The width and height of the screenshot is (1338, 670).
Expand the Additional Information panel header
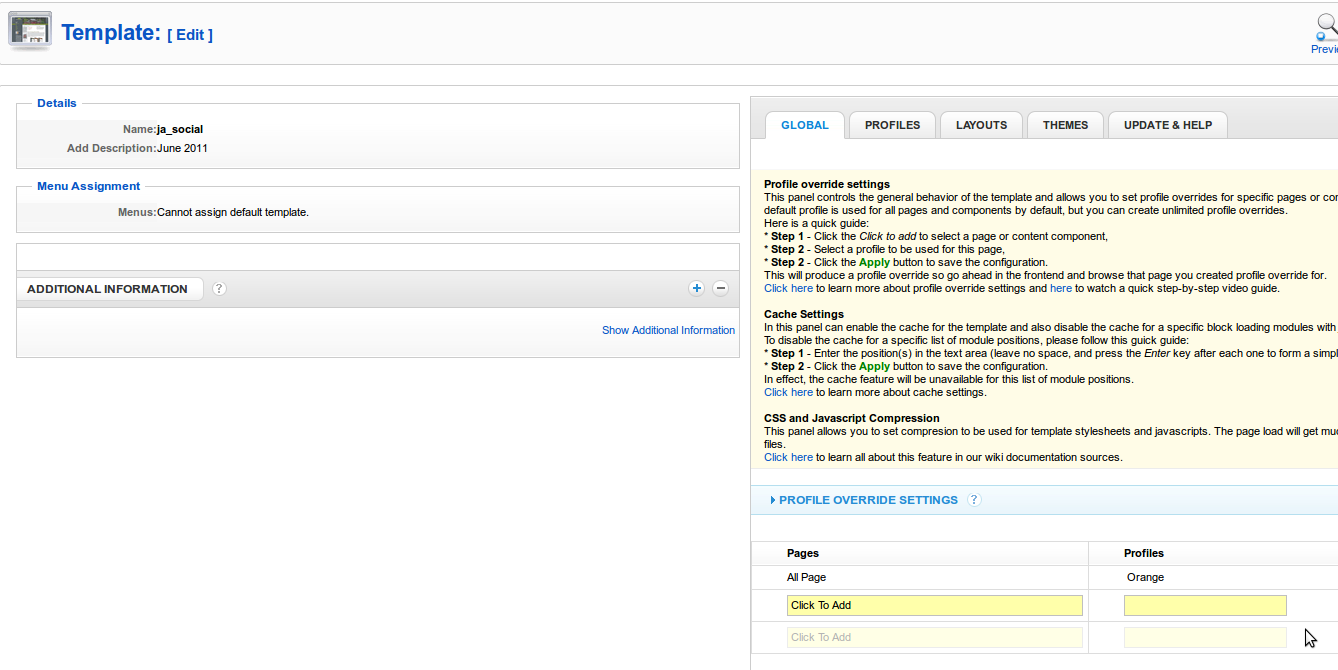tap(108, 289)
